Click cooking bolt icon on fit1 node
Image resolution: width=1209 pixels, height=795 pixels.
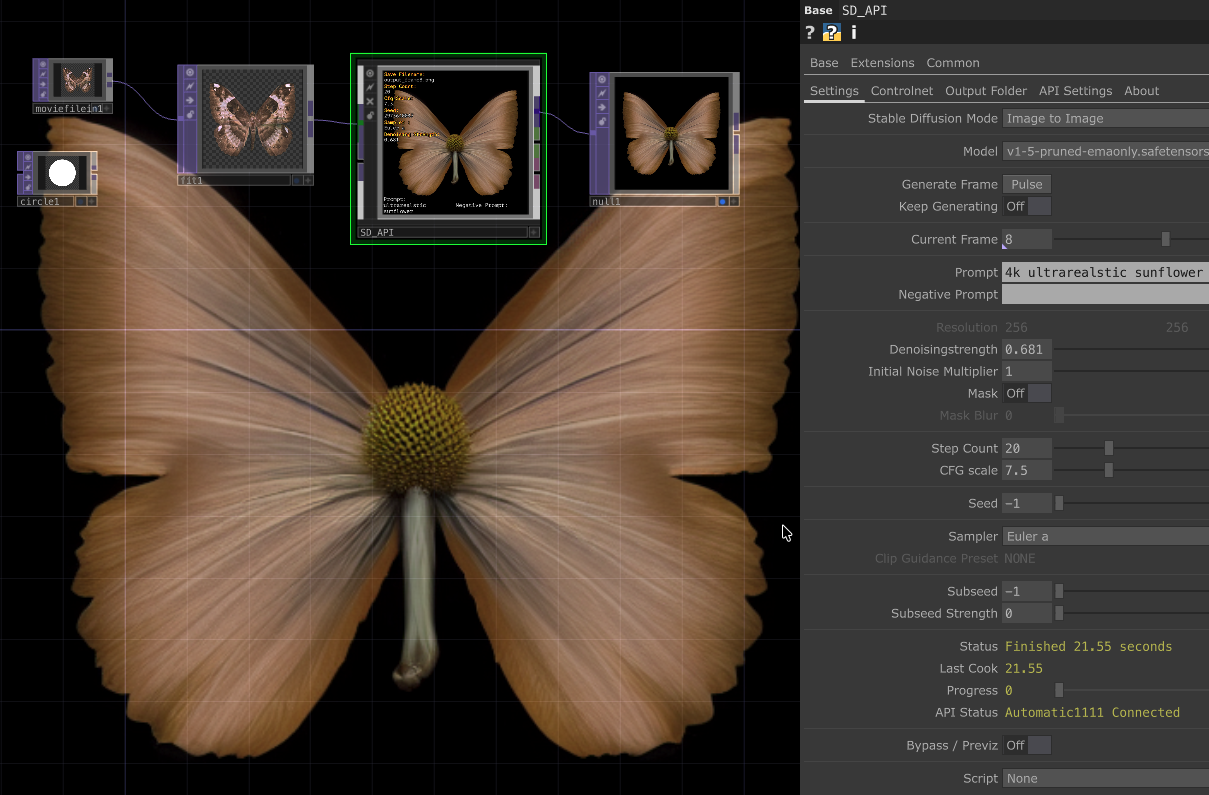coord(189,87)
